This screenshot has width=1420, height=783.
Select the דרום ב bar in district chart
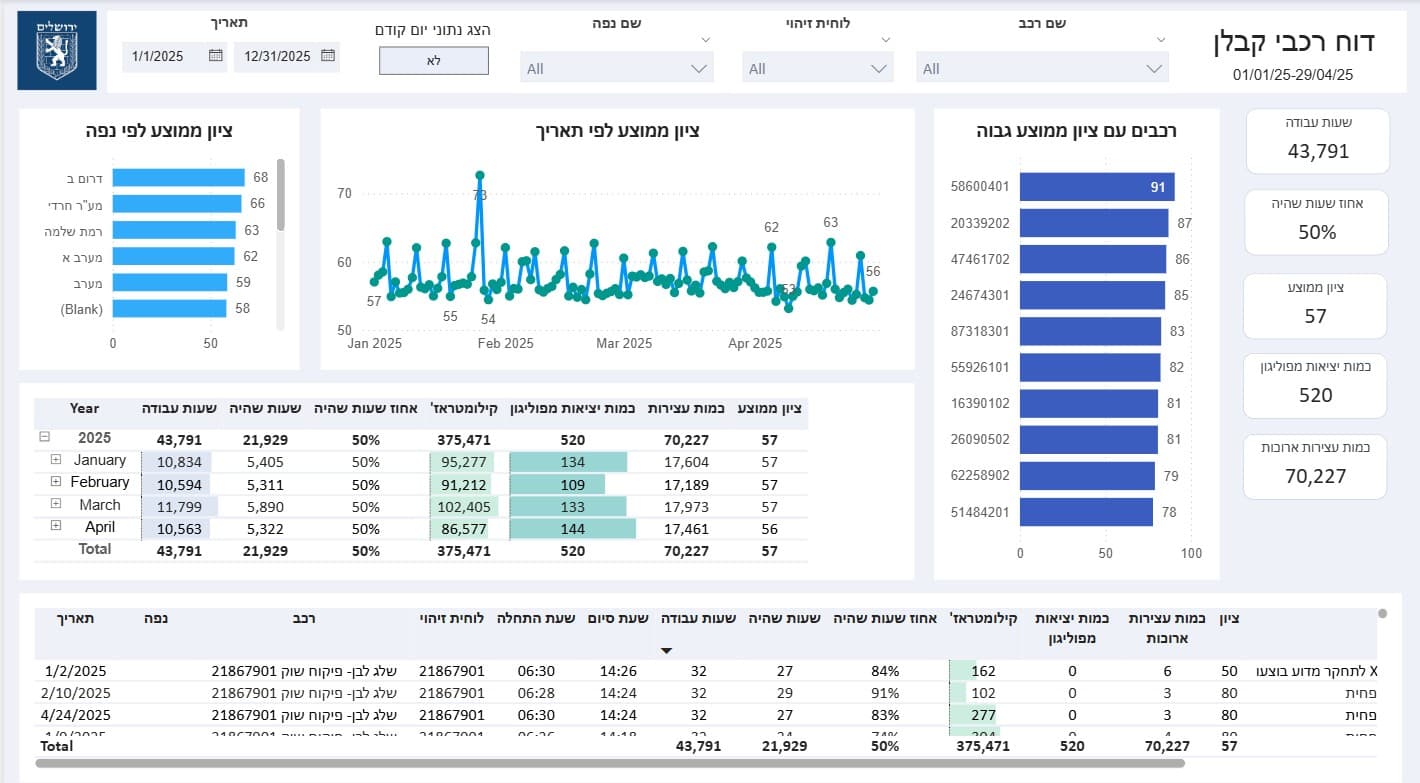pyautogui.click(x=178, y=177)
